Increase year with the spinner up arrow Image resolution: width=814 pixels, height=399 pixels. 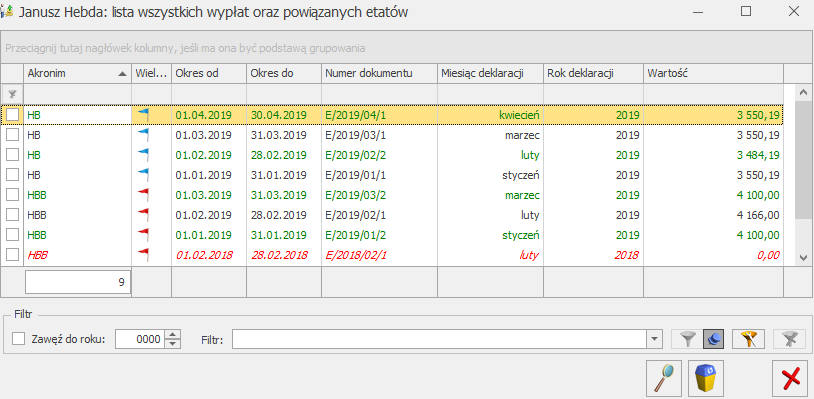tap(173, 335)
